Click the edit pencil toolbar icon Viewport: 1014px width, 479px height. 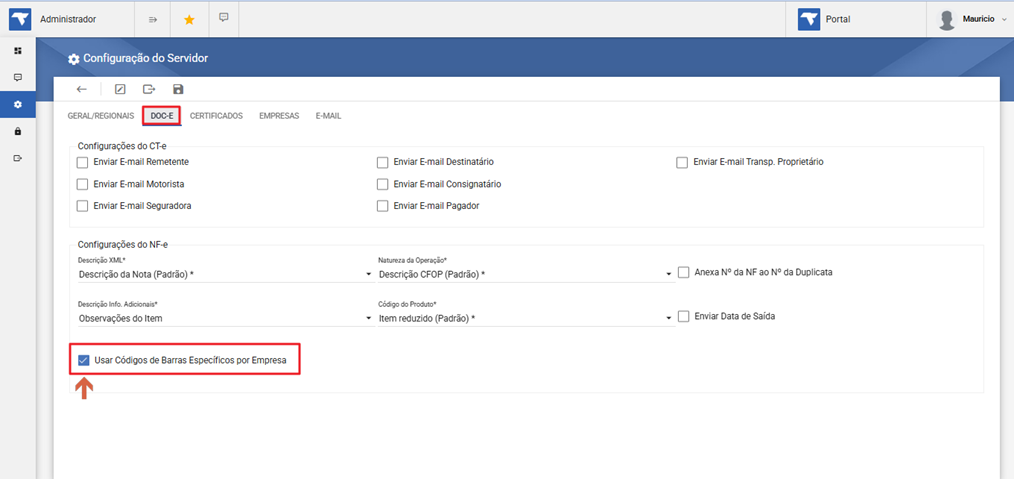[x=120, y=89]
